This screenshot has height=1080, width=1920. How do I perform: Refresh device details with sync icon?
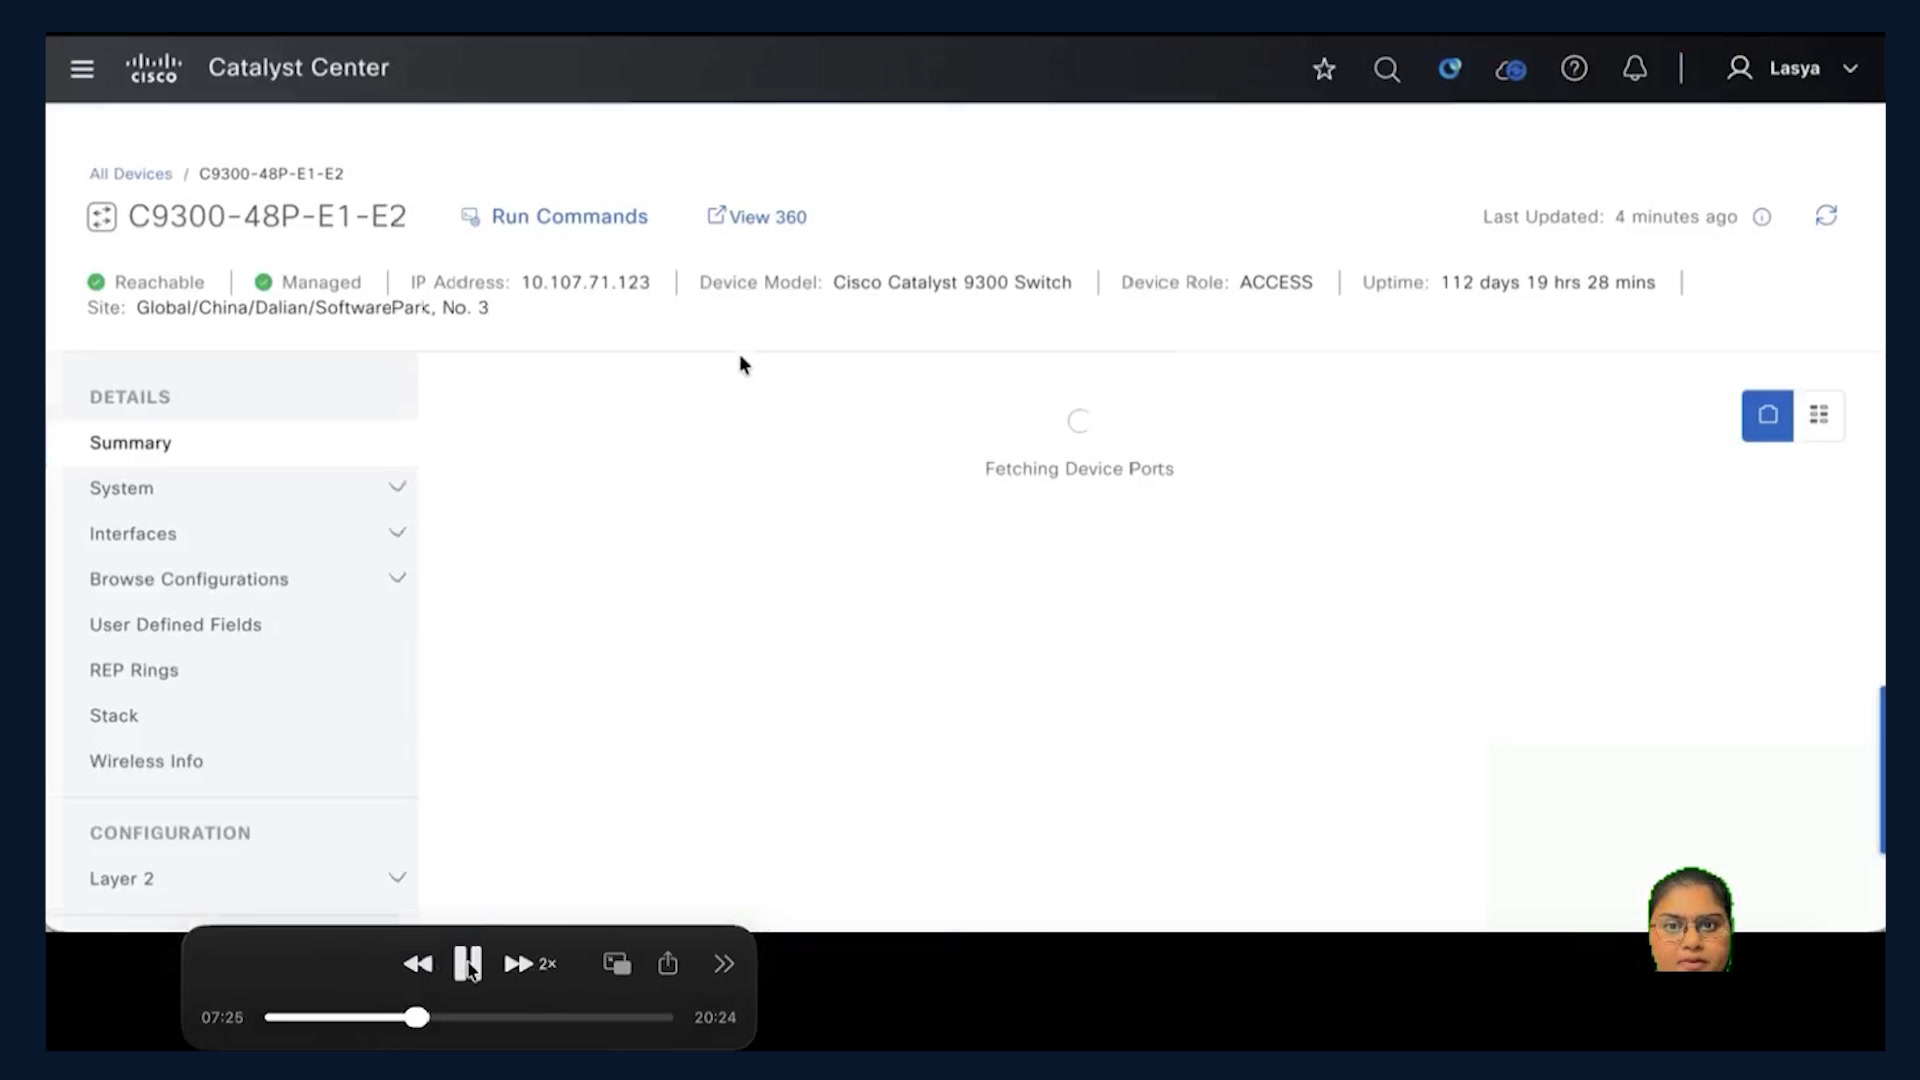point(1826,216)
